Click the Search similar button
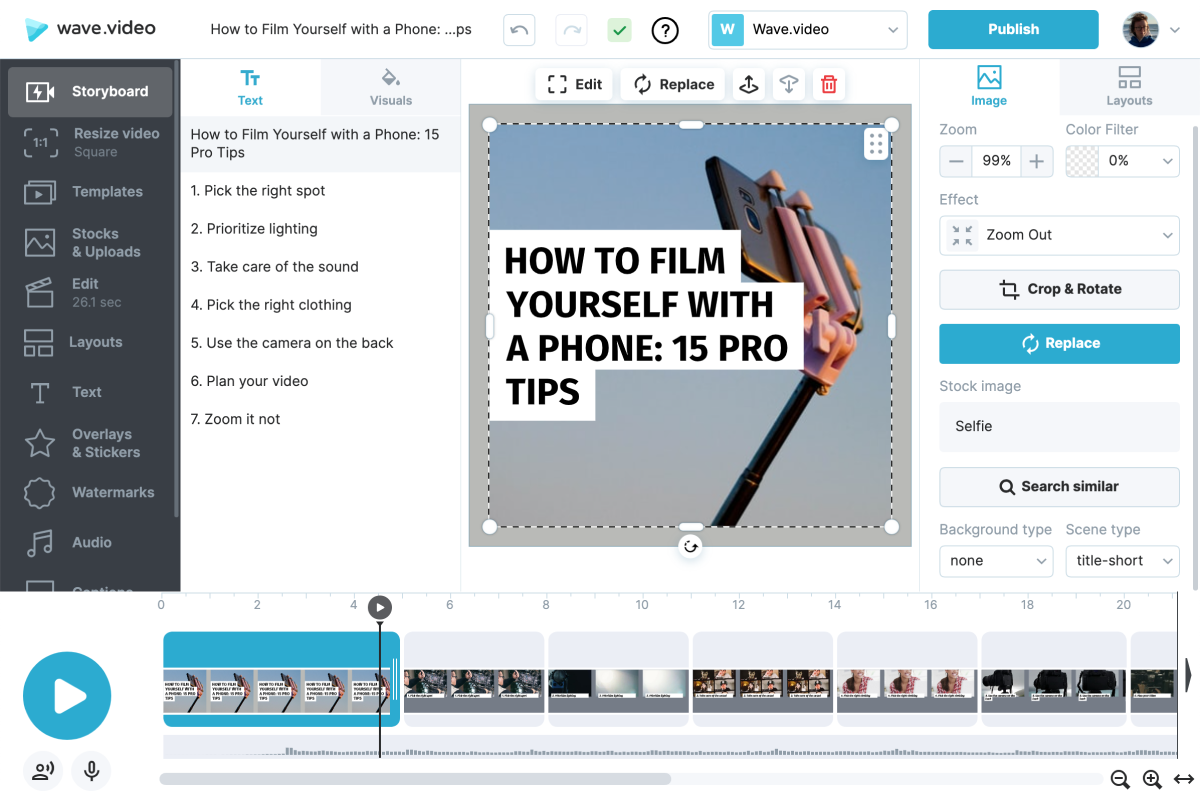Screen dimensions: 1200x800 pos(1059,486)
